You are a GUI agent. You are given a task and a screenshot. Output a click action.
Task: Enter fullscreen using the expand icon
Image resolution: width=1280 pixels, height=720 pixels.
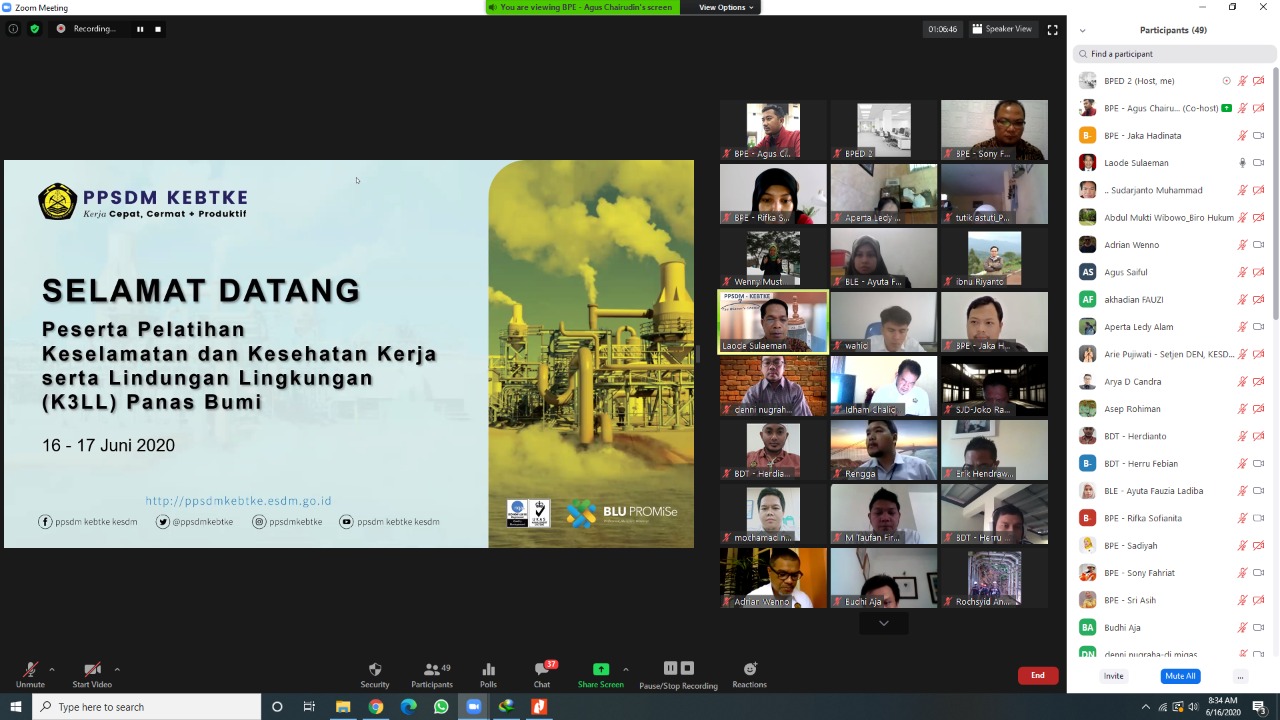click(1052, 29)
